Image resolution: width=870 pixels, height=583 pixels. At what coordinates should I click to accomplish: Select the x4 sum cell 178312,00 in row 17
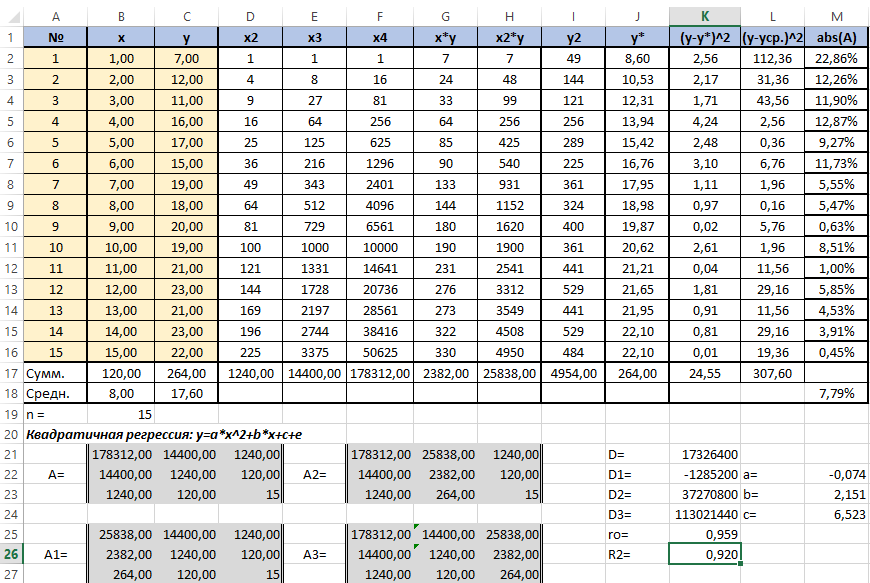point(379,373)
